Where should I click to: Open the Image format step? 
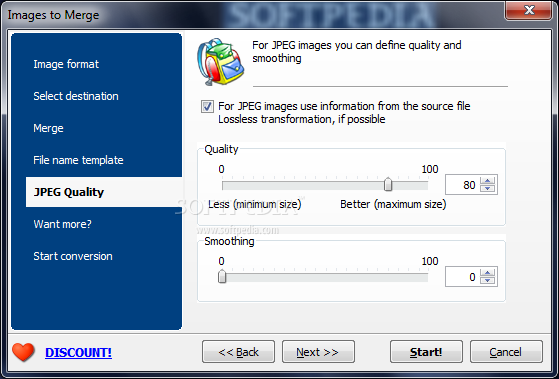66,64
